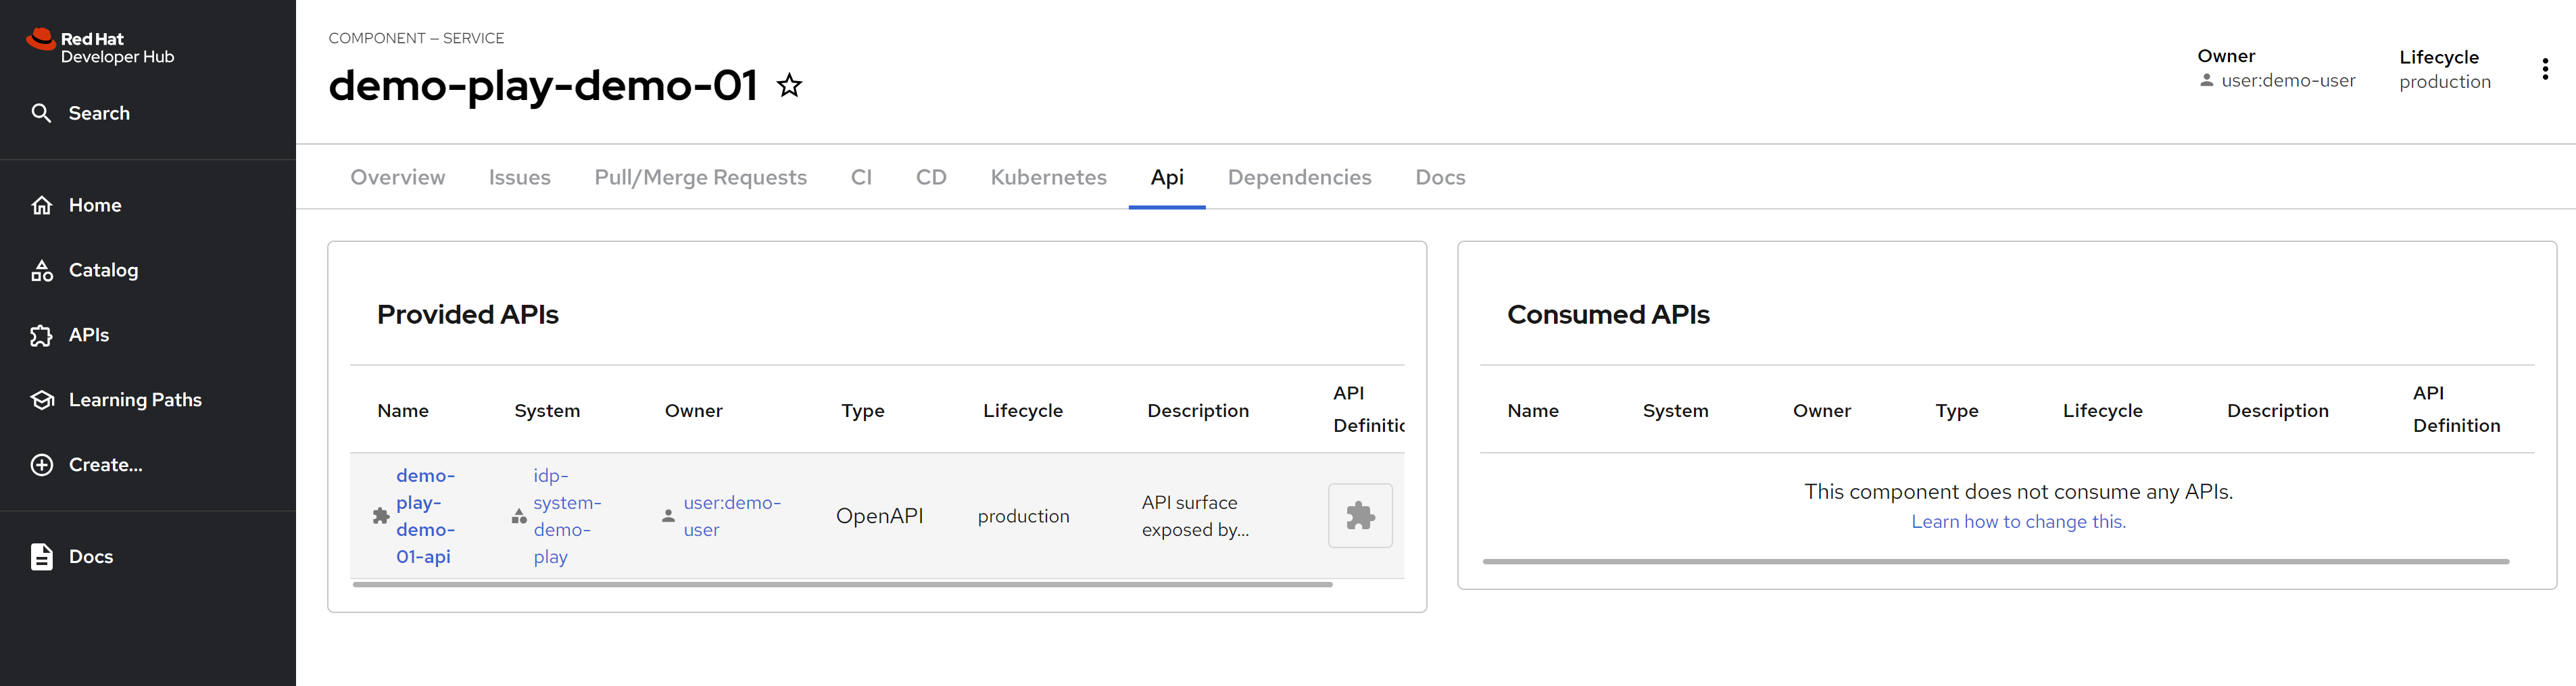The height and width of the screenshot is (686, 2576).
Task: Go to Home in the sidebar
Action: [x=94, y=205]
